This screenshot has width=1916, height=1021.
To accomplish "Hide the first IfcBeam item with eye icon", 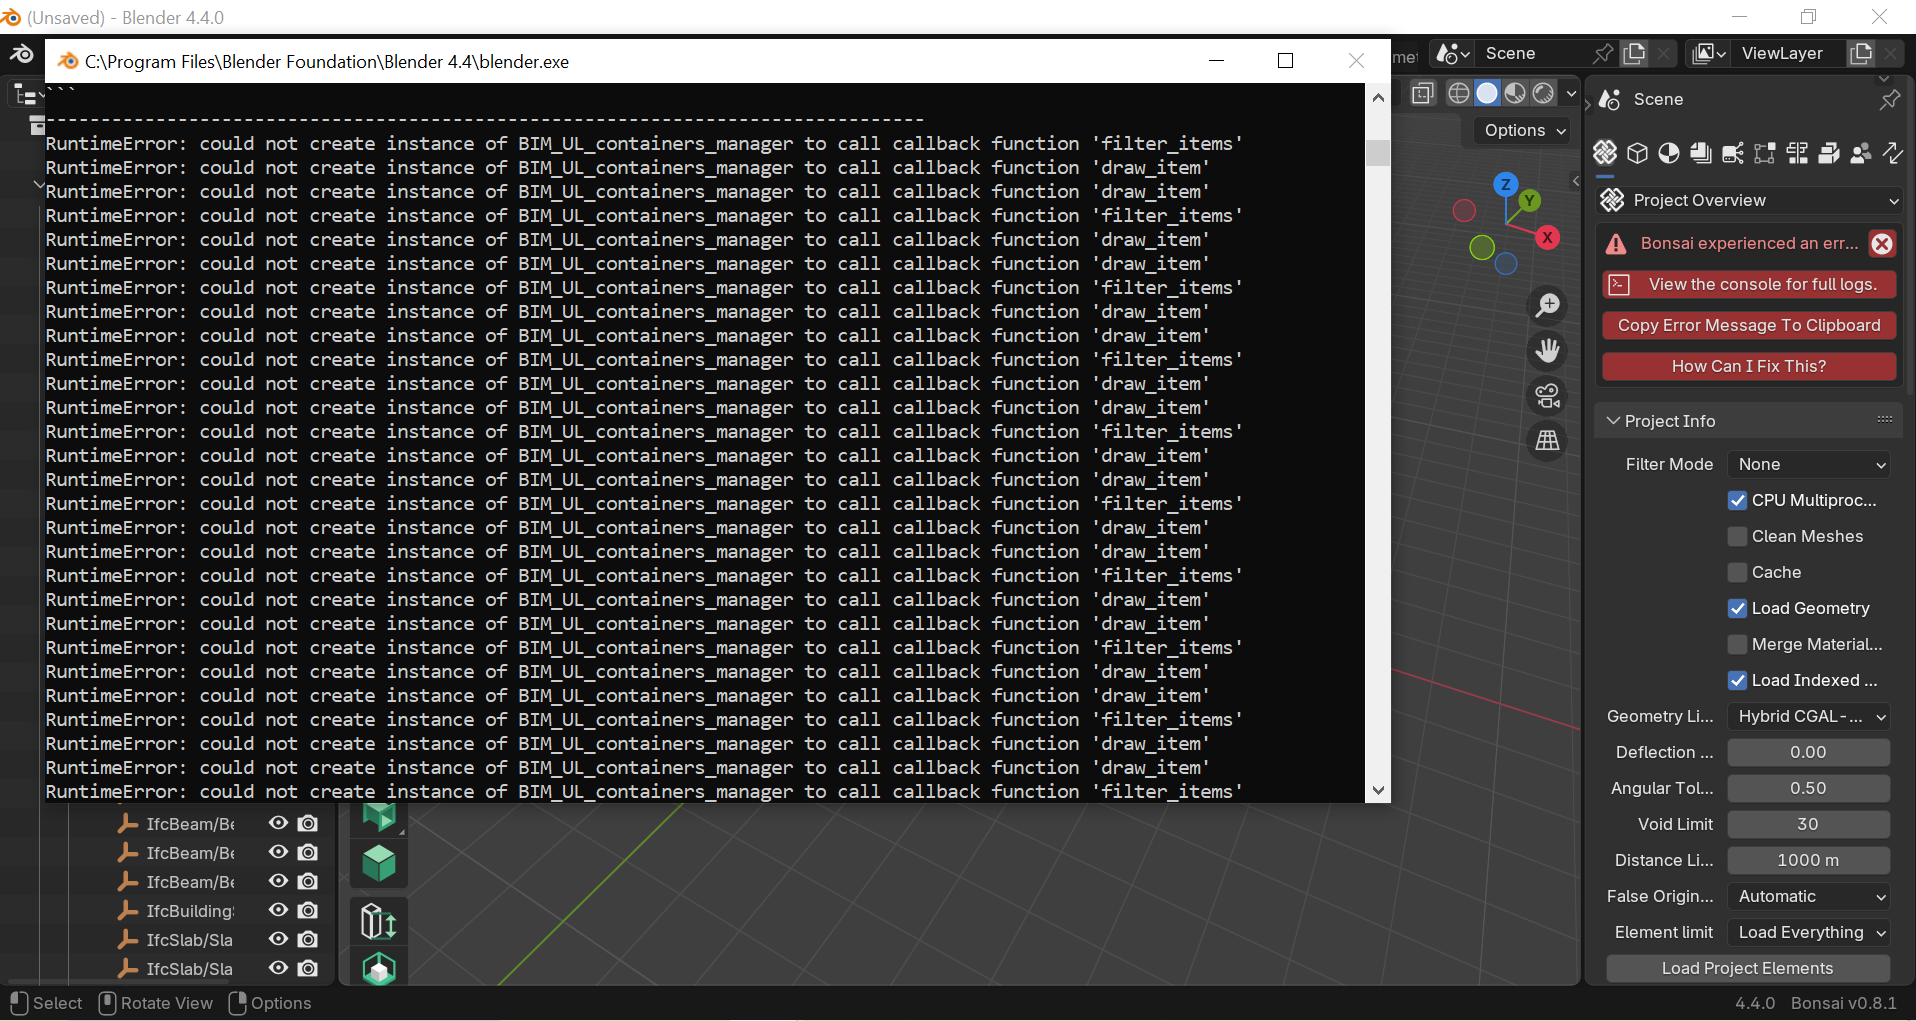I will 278,823.
